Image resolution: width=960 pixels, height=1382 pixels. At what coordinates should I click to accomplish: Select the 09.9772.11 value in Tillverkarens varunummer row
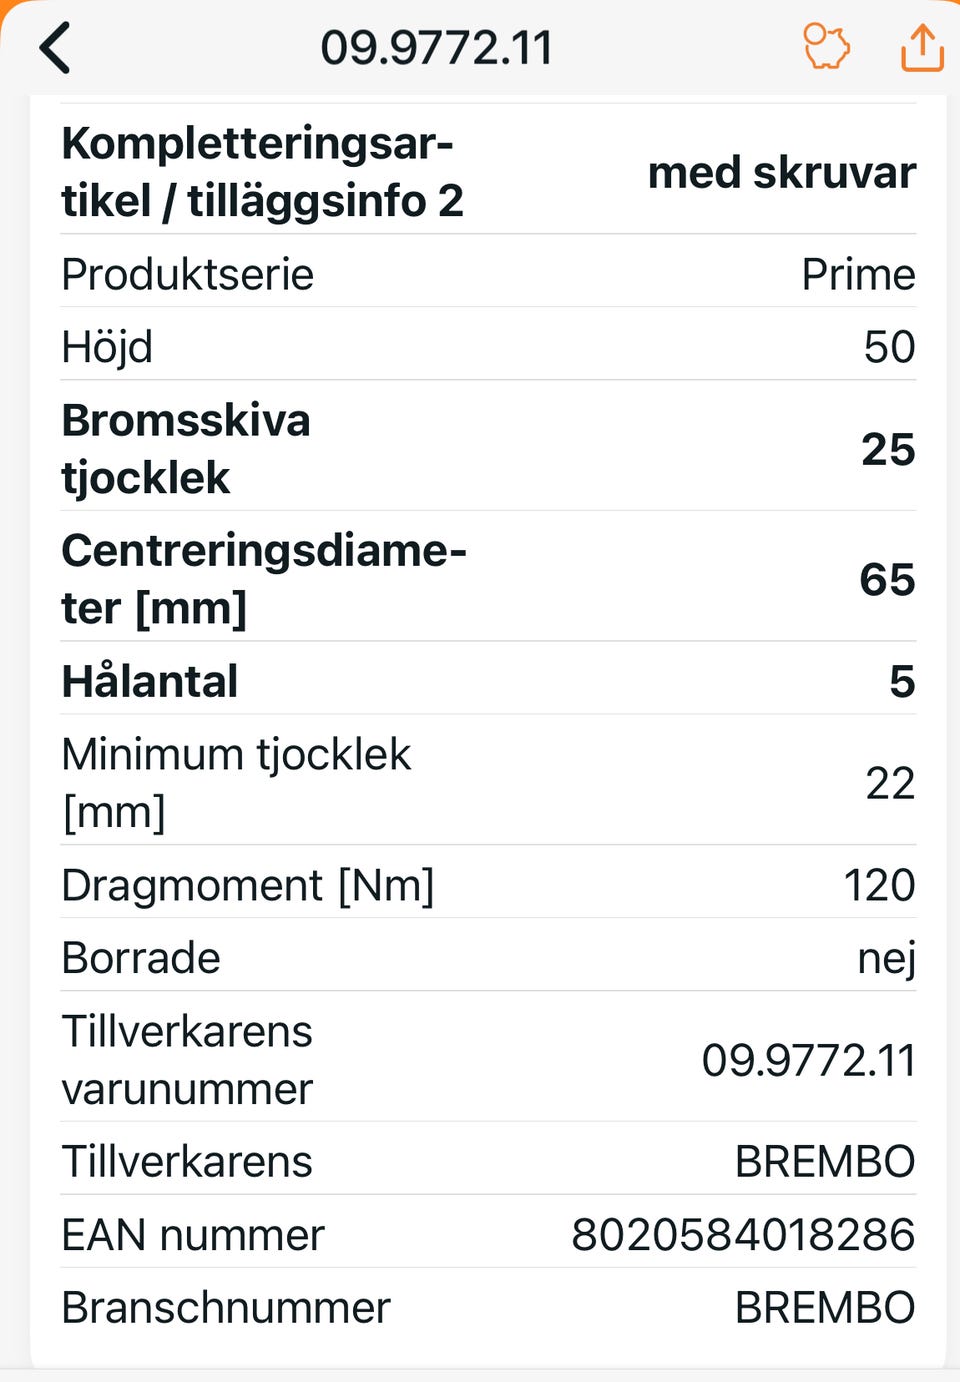click(x=808, y=1060)
